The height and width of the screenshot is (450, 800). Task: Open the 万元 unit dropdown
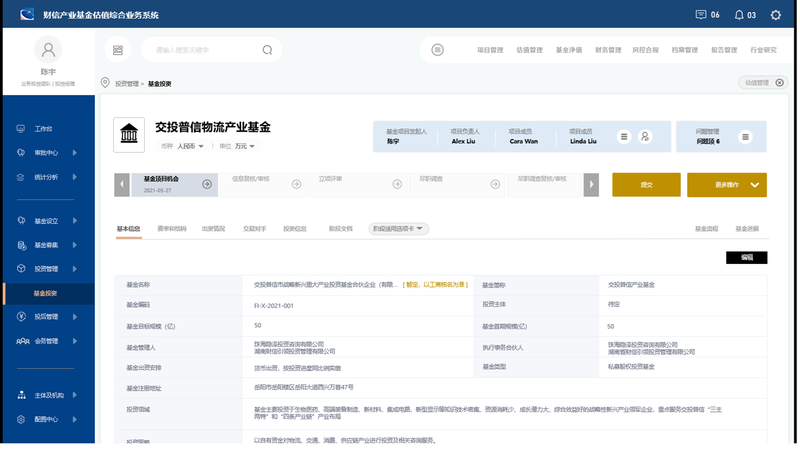click(x=244, y=146)
